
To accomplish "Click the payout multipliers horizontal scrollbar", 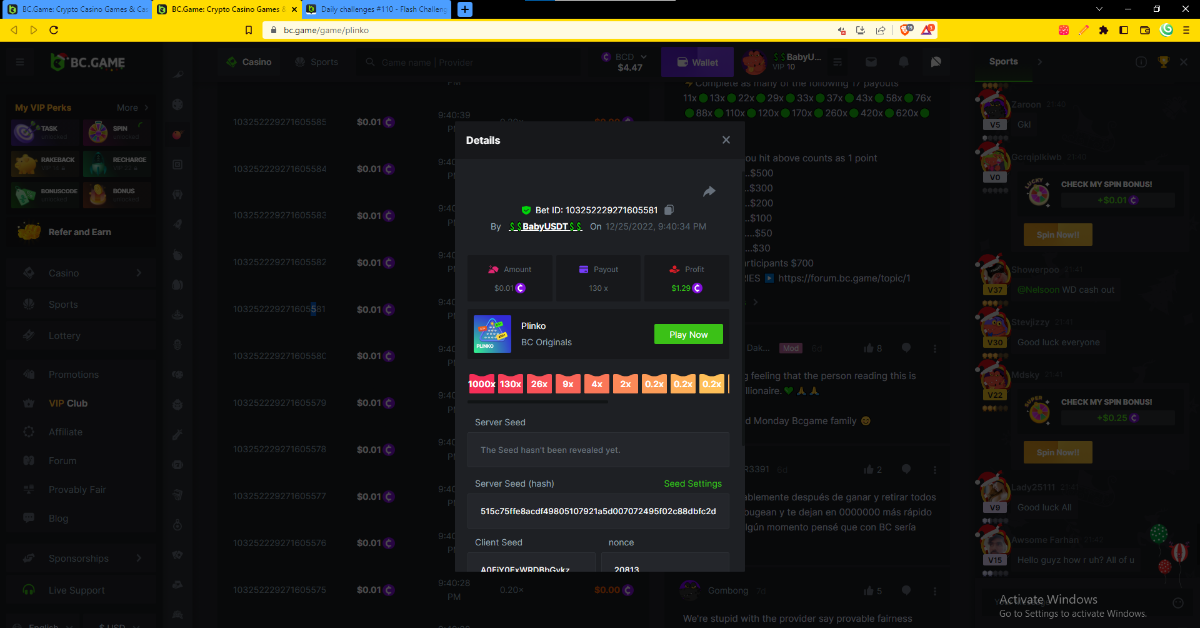I will click(538, 401).
